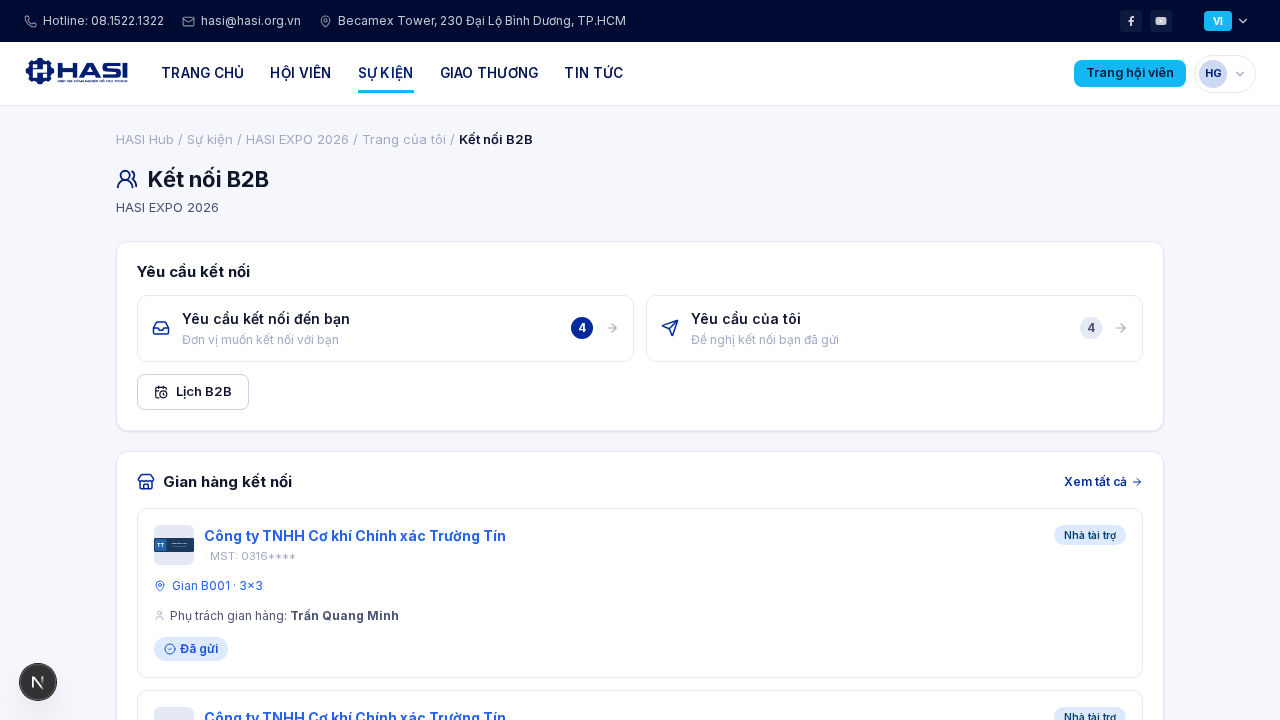Open Yêu cầu của tôi card
1280x720 pixels.
click(894, 328)
